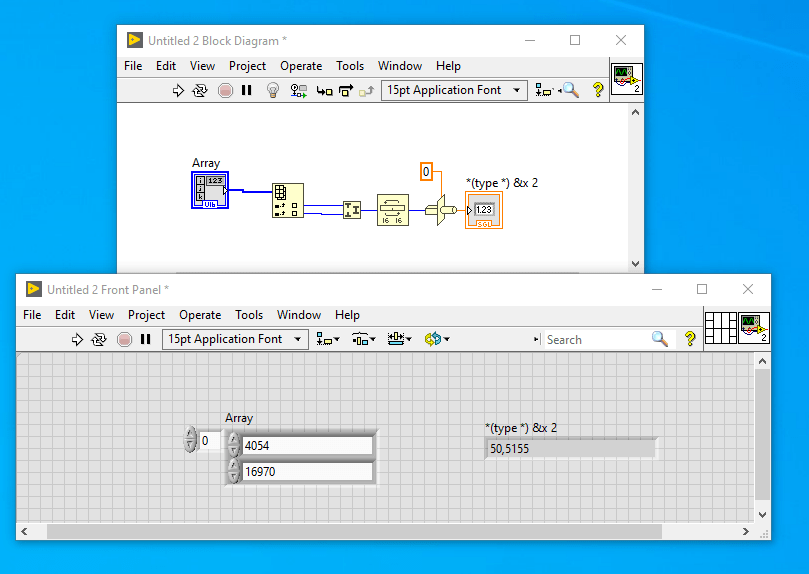Click scroll up arrow in Block Diagram
Screen dimensions: 809x574
pyautogui.click(x=635, y=112)
